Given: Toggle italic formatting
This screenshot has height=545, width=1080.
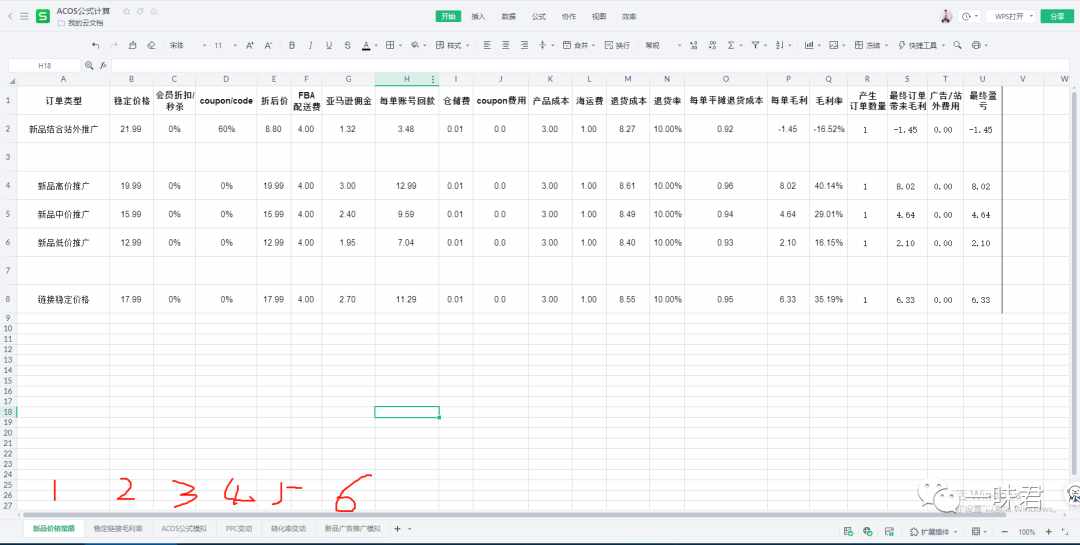Looking at the screenshot, I should [311, 45].
